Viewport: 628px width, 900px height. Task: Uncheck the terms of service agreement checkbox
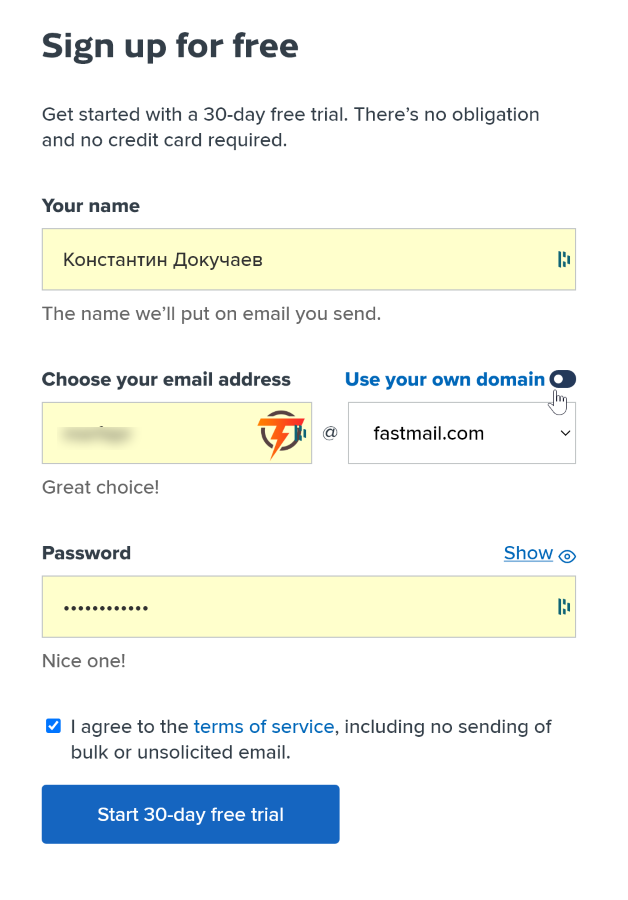53,726
